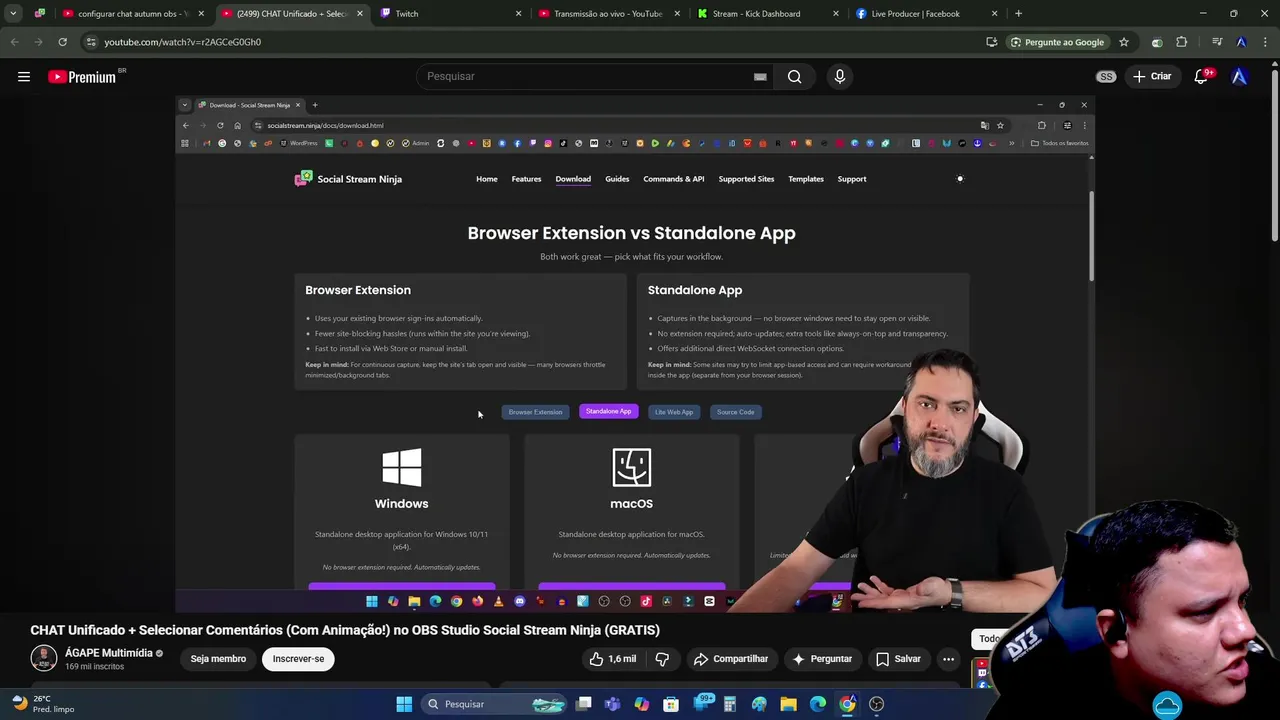Open Copilot from taskbar
The height and width of the screenshot is (720, 1280).
click(641, 704)
